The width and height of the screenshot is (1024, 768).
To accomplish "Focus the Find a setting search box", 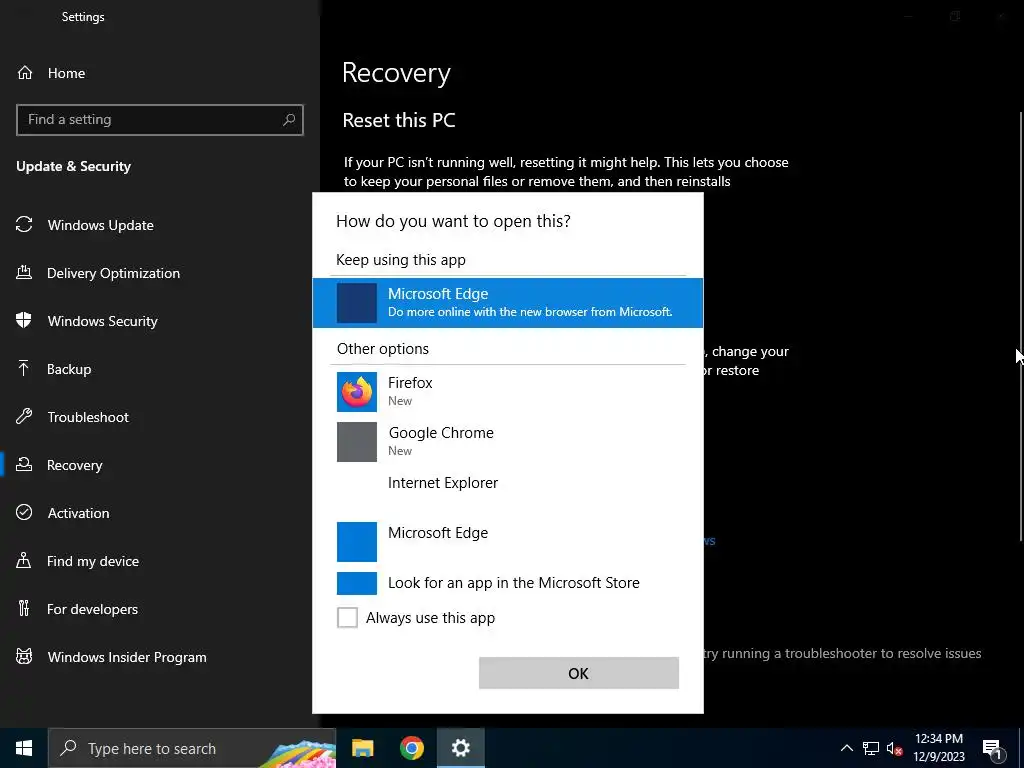I will click(x=160, y=120).
